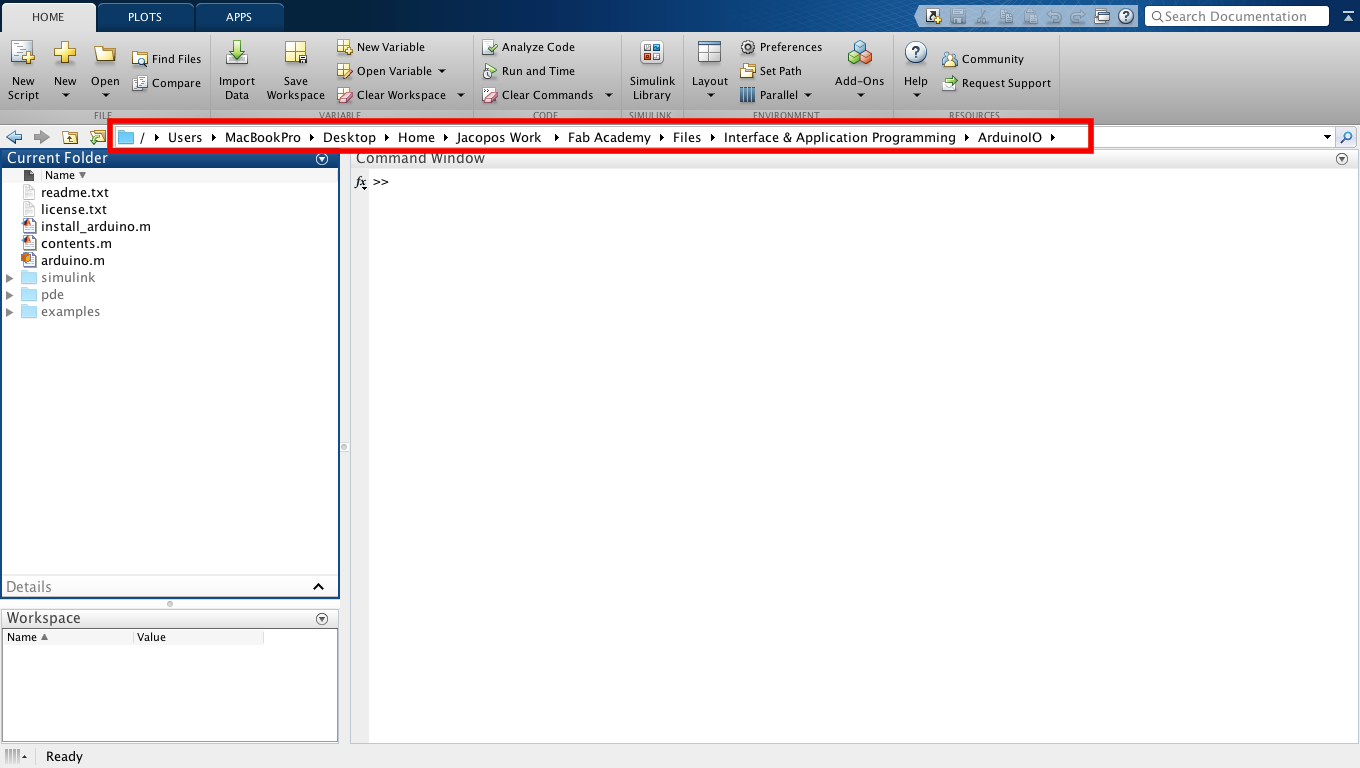The image size is (1360, 768).
Task: Switch to the HOME tab
Action: pos(48,17)
